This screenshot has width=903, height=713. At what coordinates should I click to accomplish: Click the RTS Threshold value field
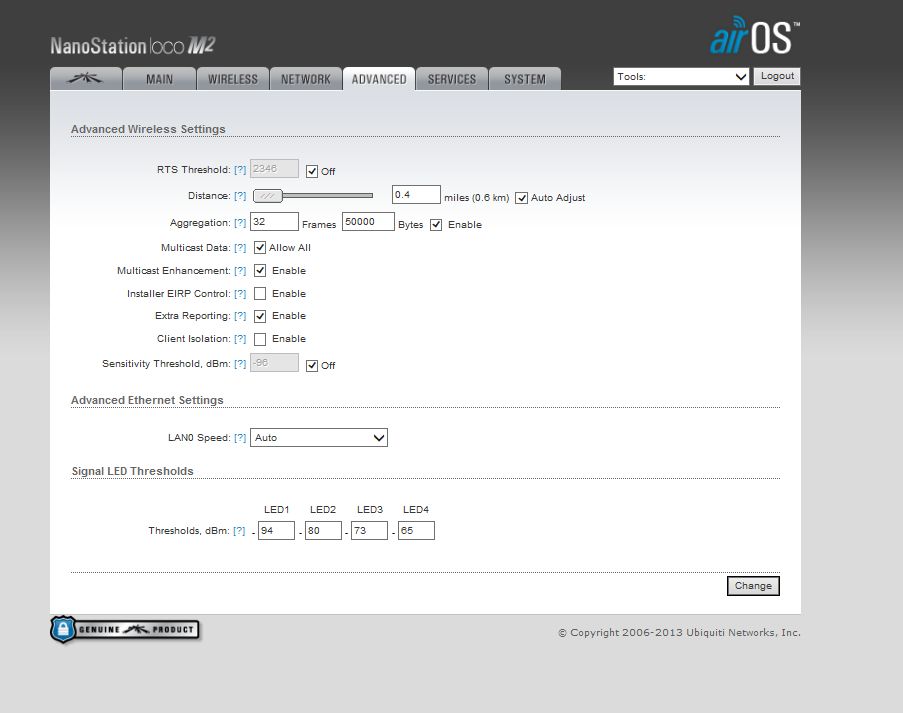[x=274, y=169]
